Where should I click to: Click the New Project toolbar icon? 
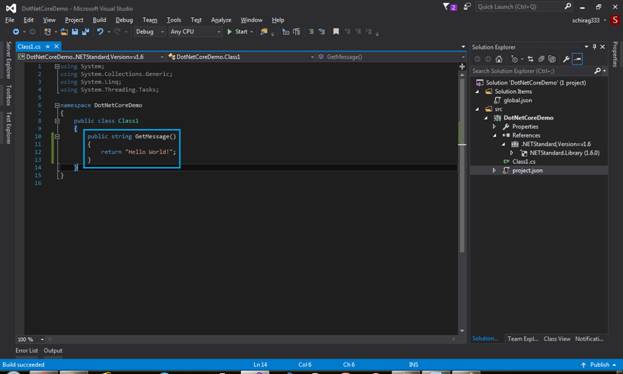coord(47,32)
